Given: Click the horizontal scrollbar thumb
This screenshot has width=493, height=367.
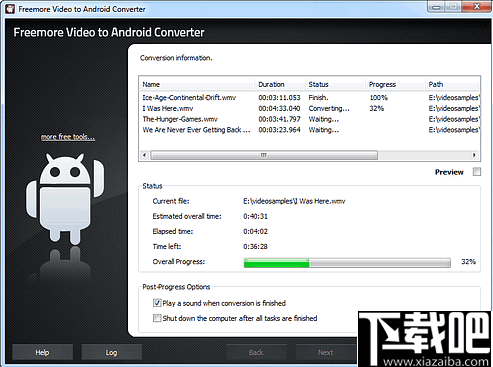Looking at the screenshot, I should [264, 155].
